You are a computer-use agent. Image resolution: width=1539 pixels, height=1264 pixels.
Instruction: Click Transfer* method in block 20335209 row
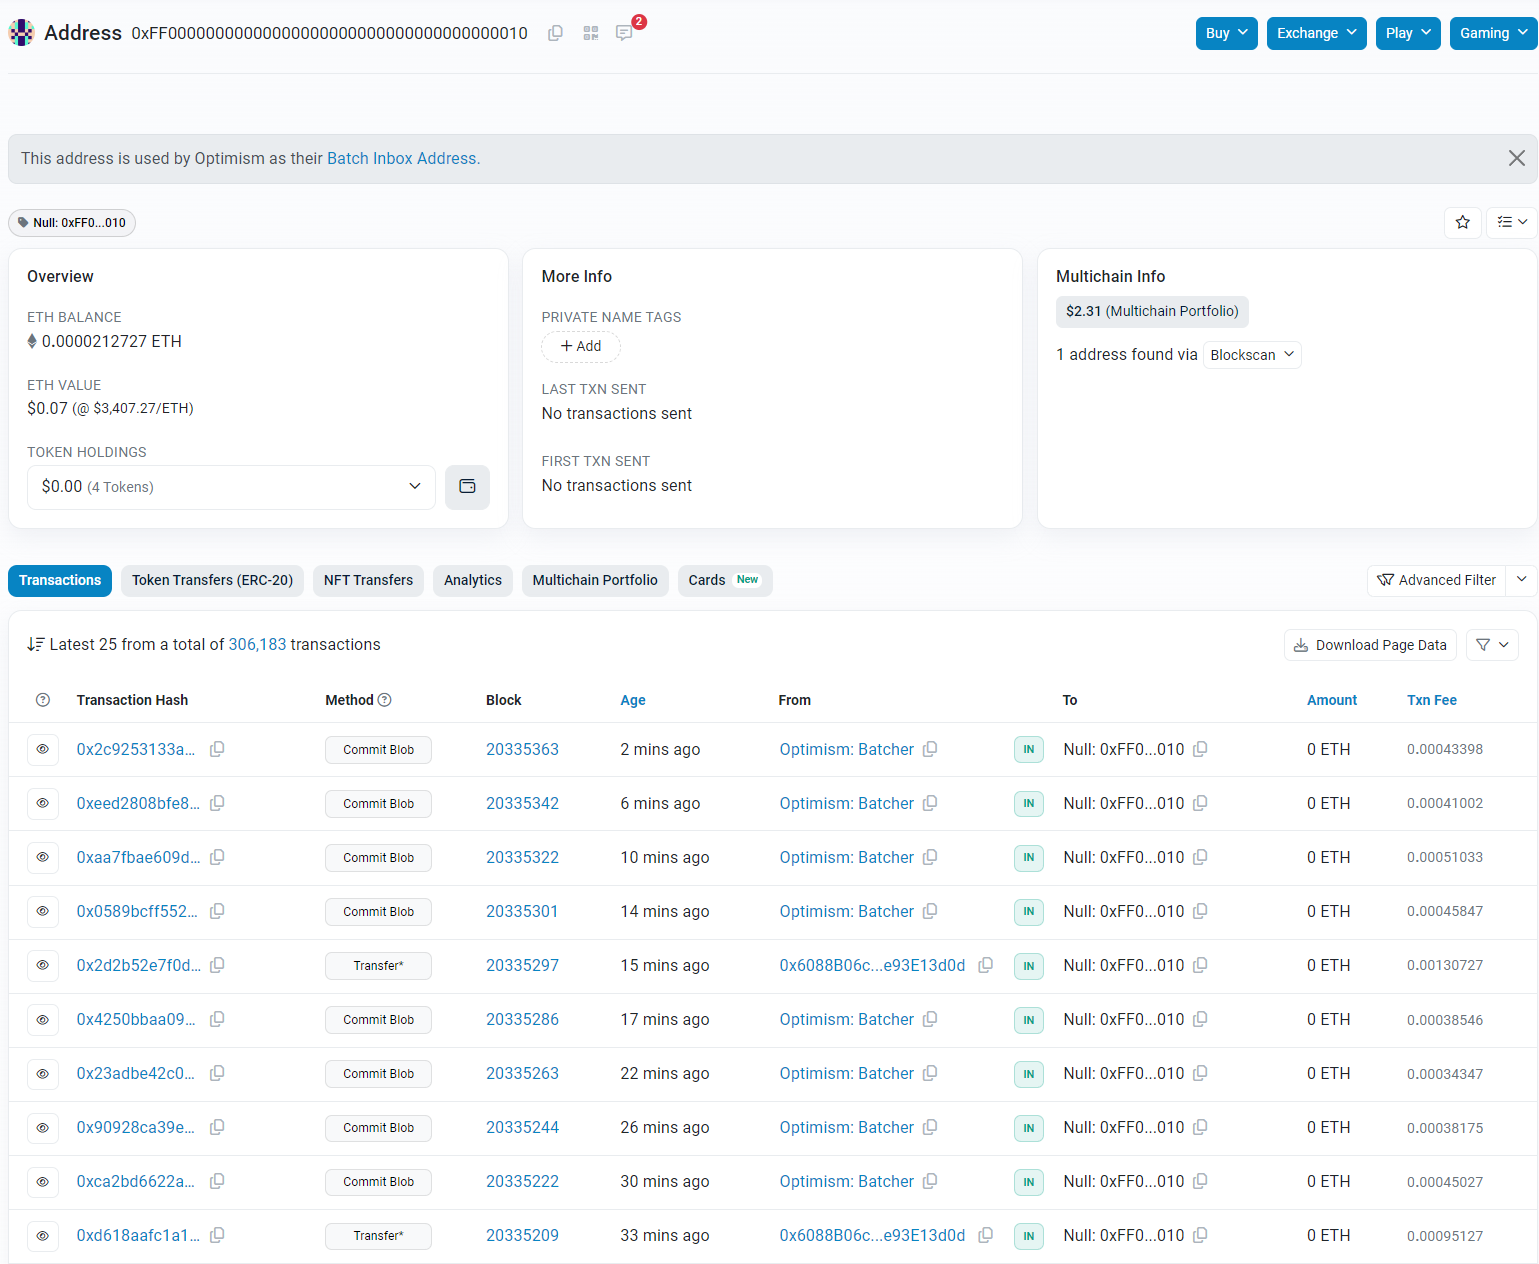pyautogui.click(x=378, y=1236)
